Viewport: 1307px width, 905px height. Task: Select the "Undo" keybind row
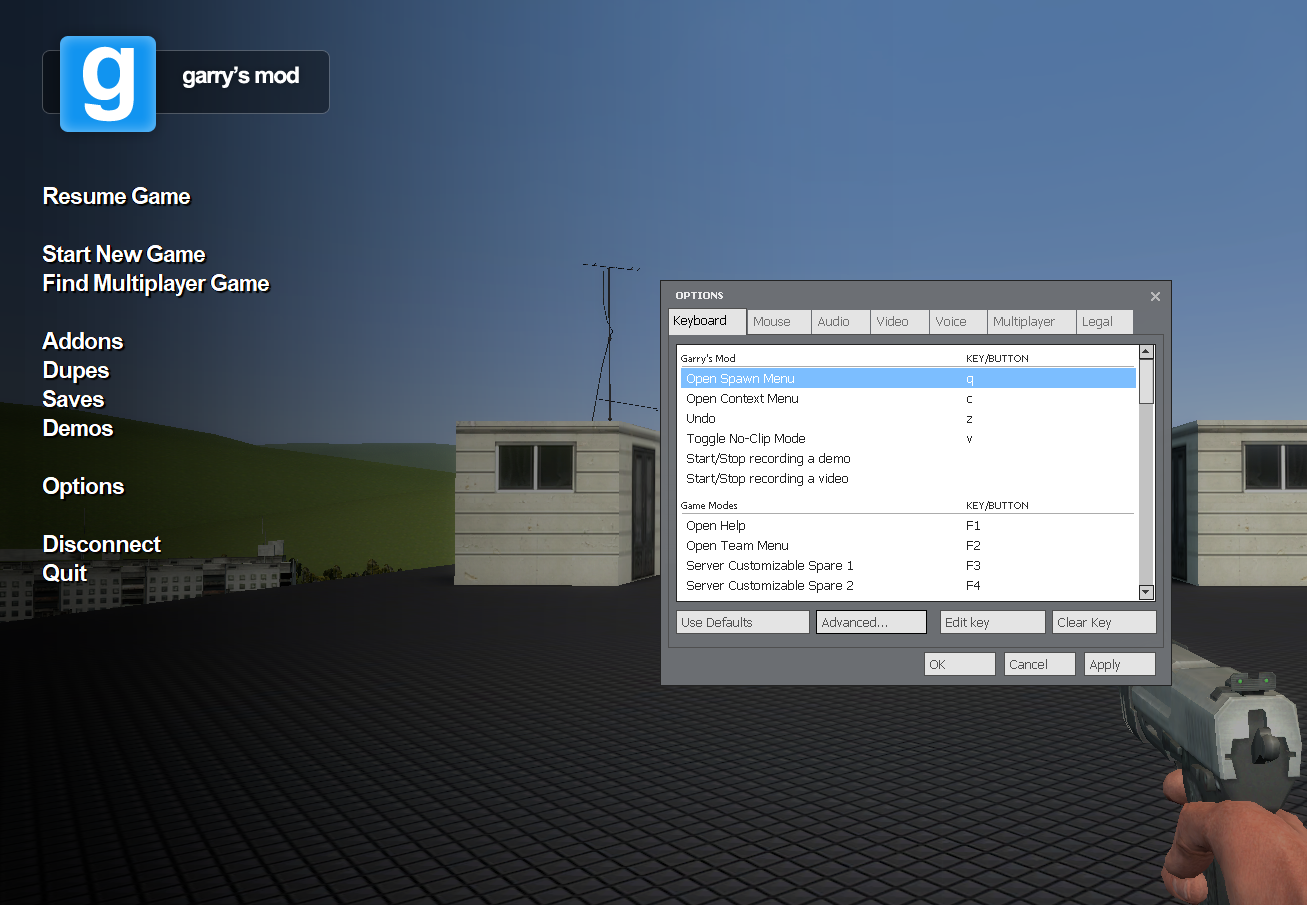(x=908, y=418)
